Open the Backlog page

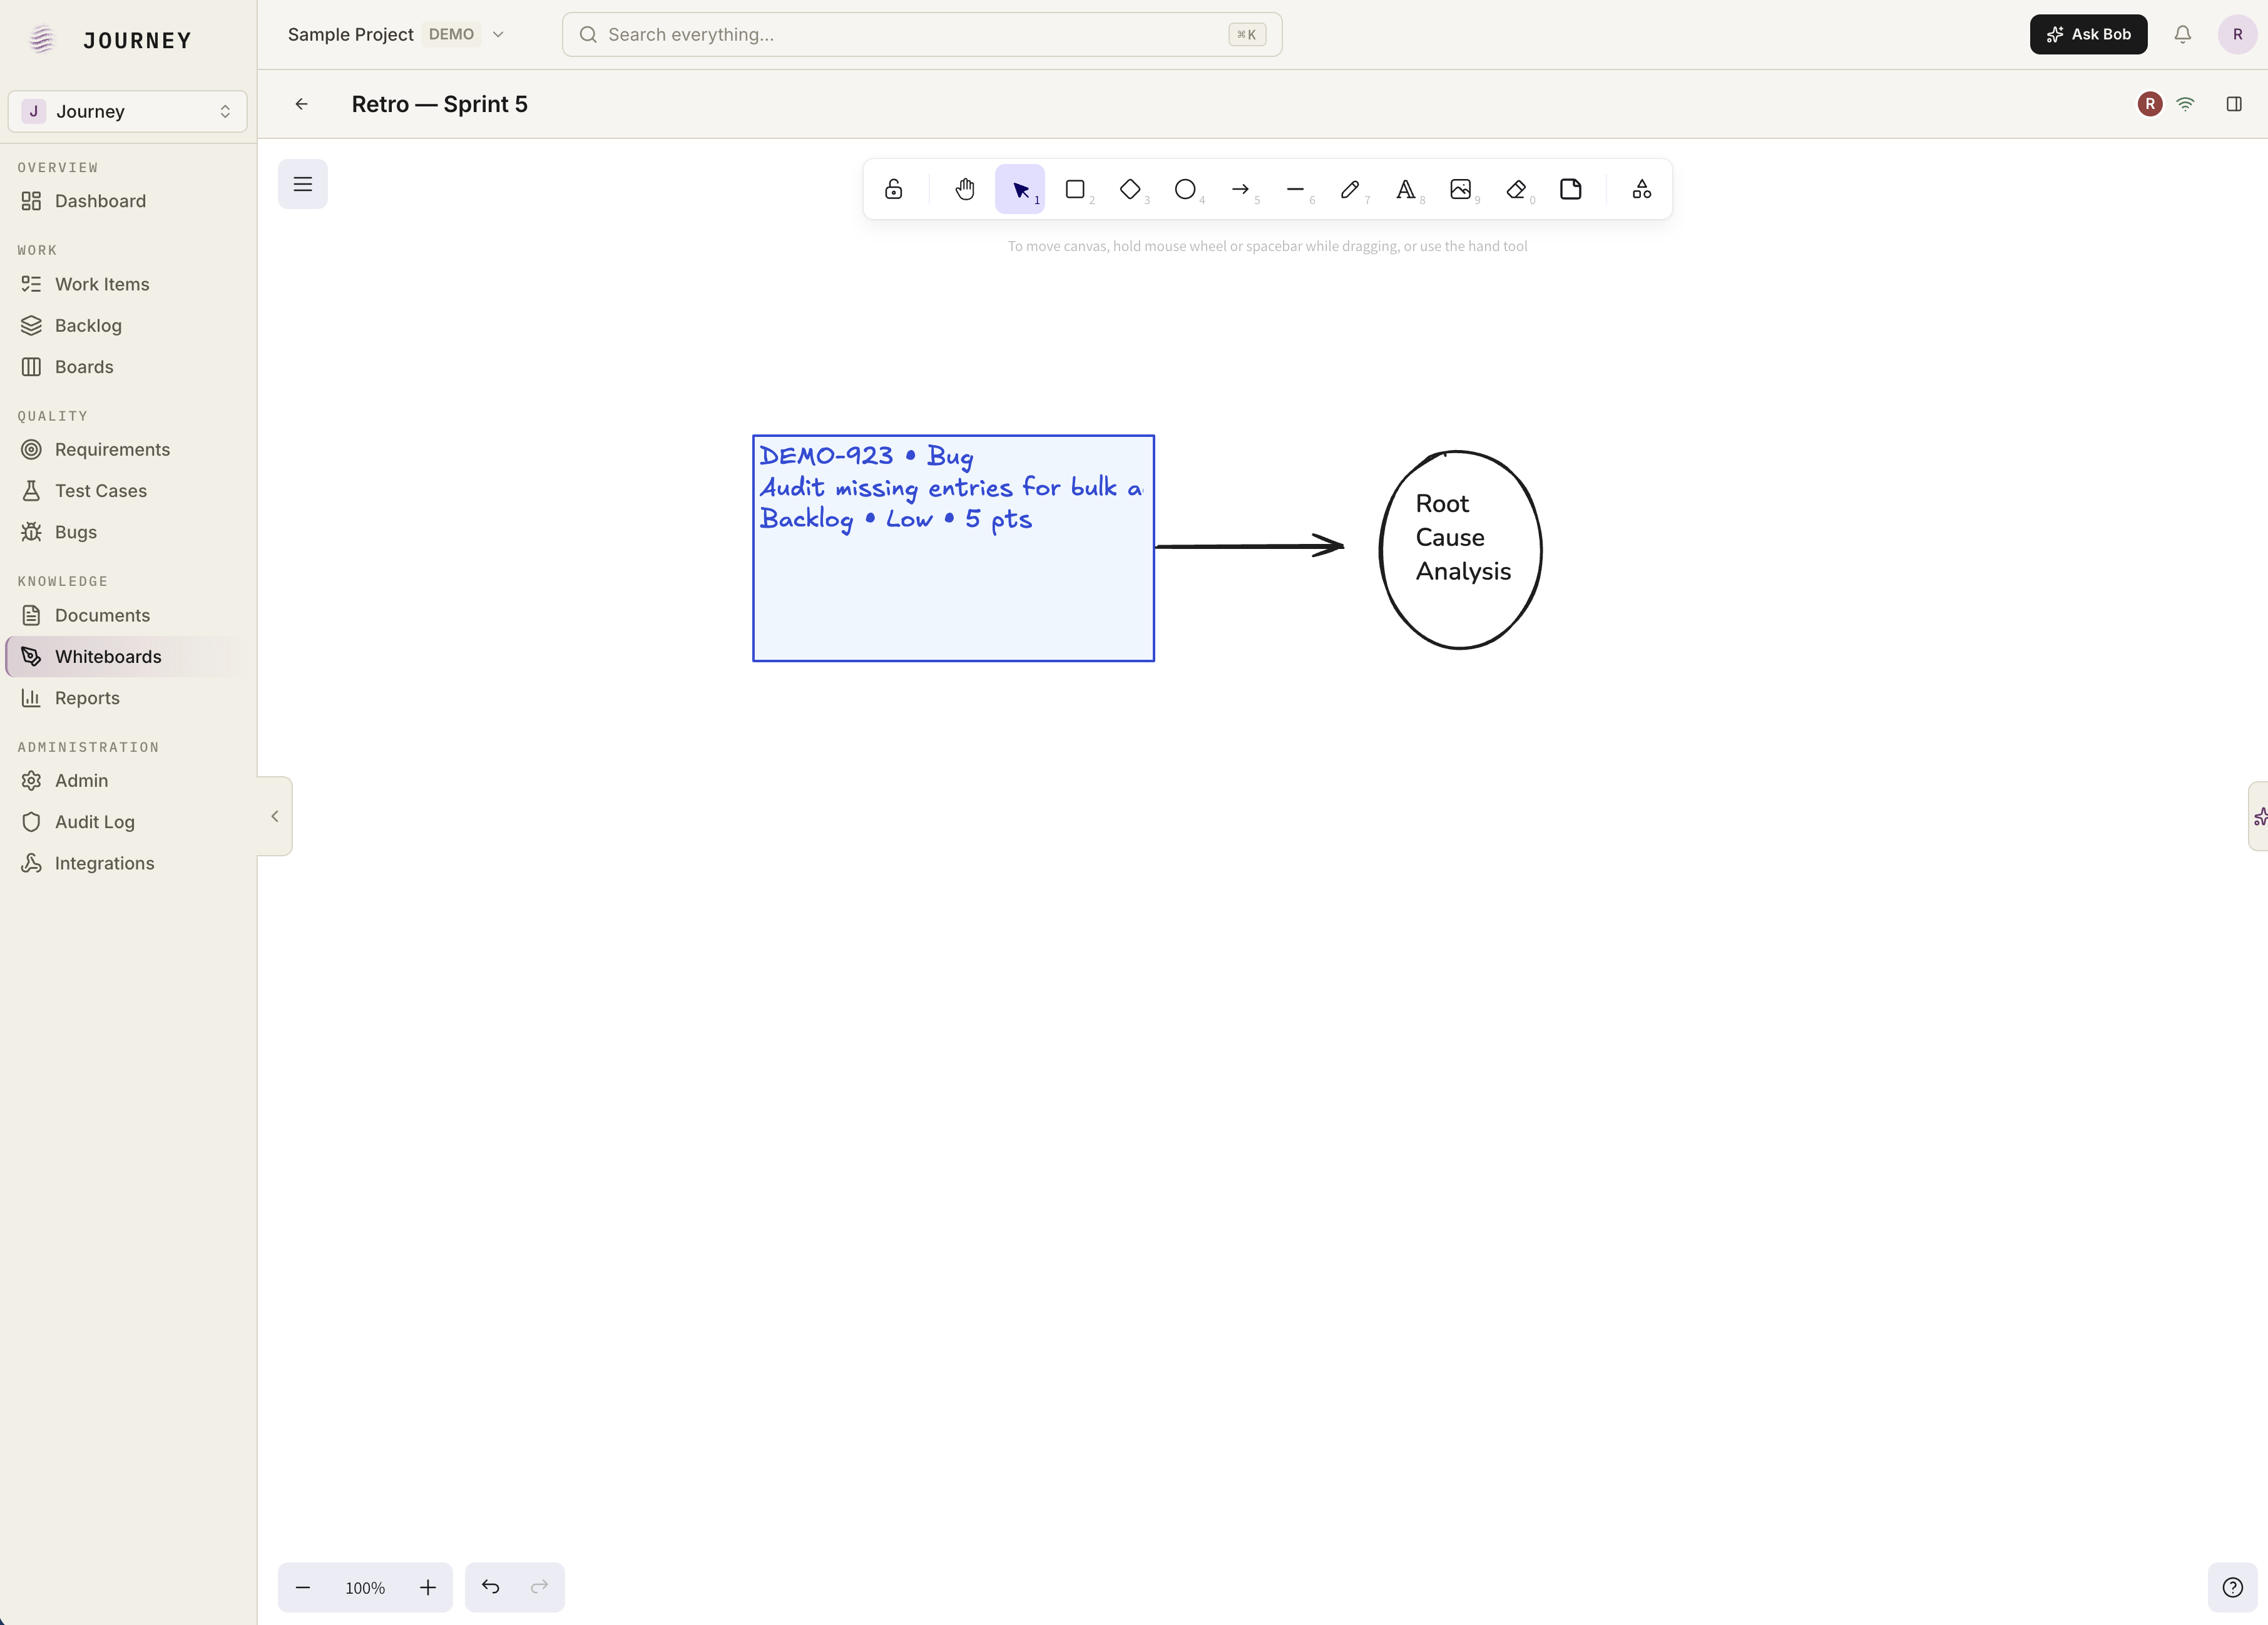[x=128, y=325]
